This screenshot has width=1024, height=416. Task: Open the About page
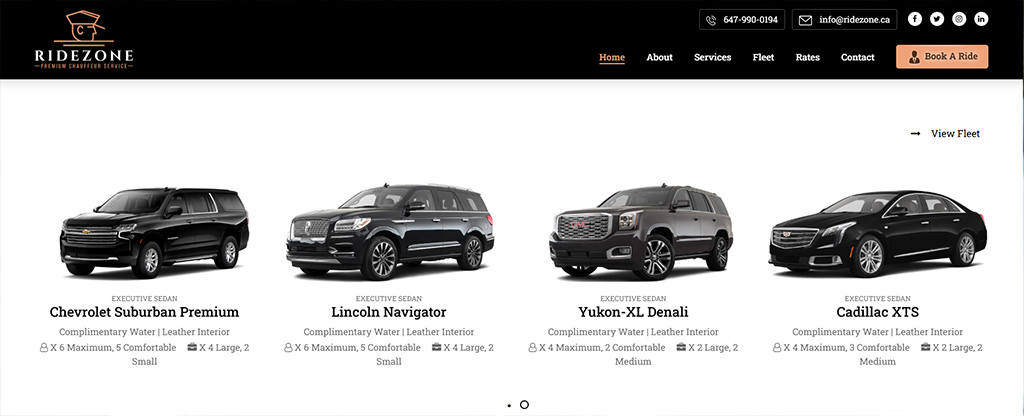click(660, 57)
